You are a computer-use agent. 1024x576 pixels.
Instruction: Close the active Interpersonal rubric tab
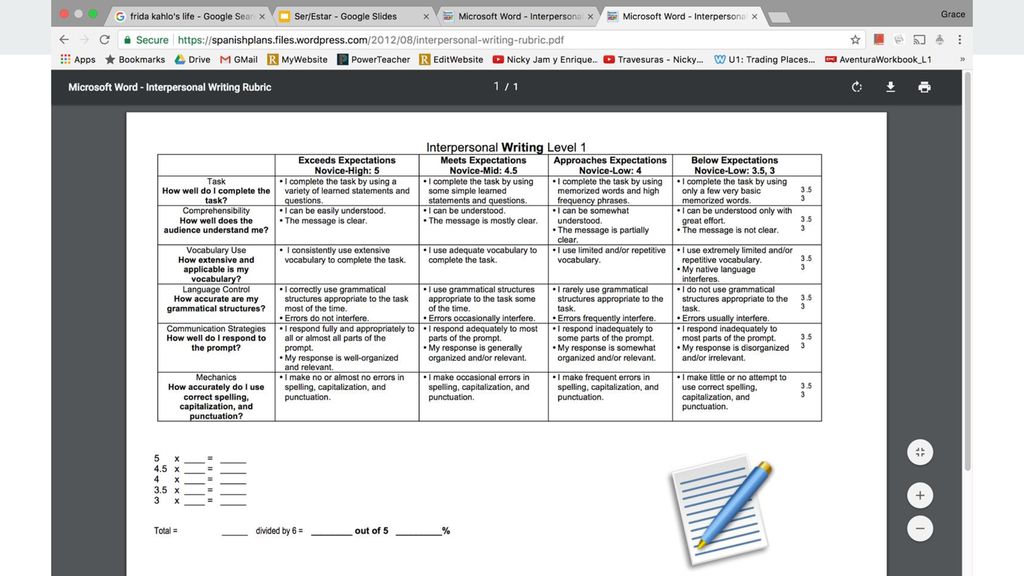tap(754, 16)
